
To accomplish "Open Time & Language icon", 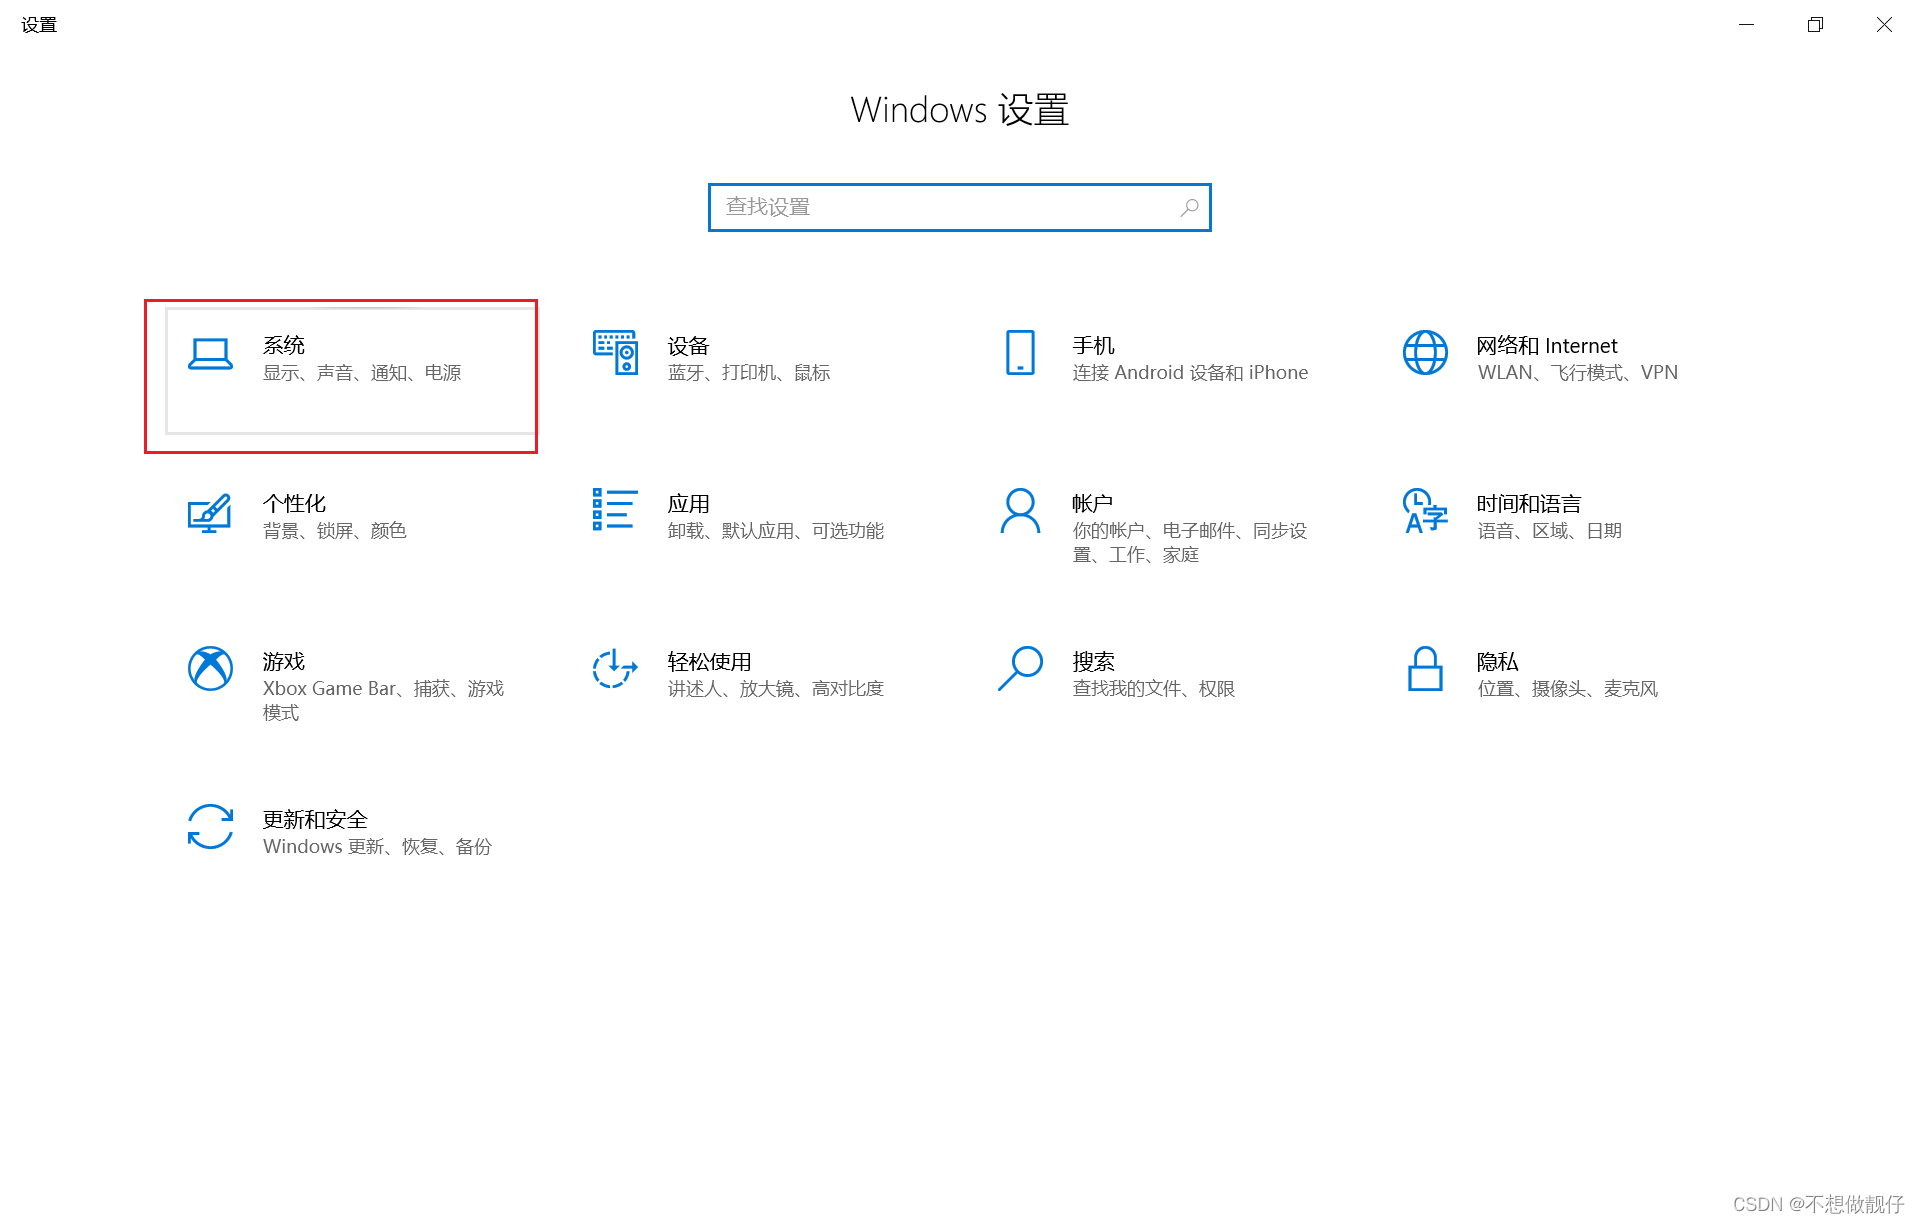I will click(x=1425, y=511).
